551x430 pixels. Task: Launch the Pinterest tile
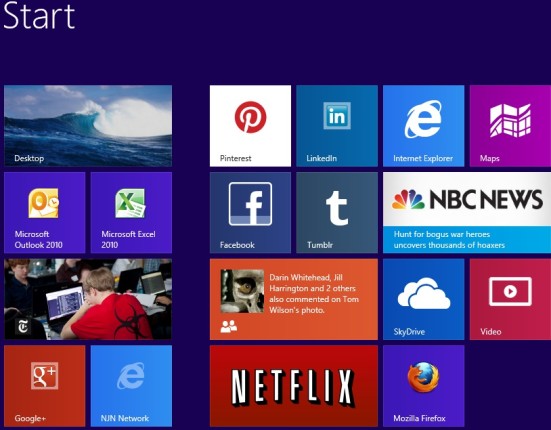(x=250, y=126)
